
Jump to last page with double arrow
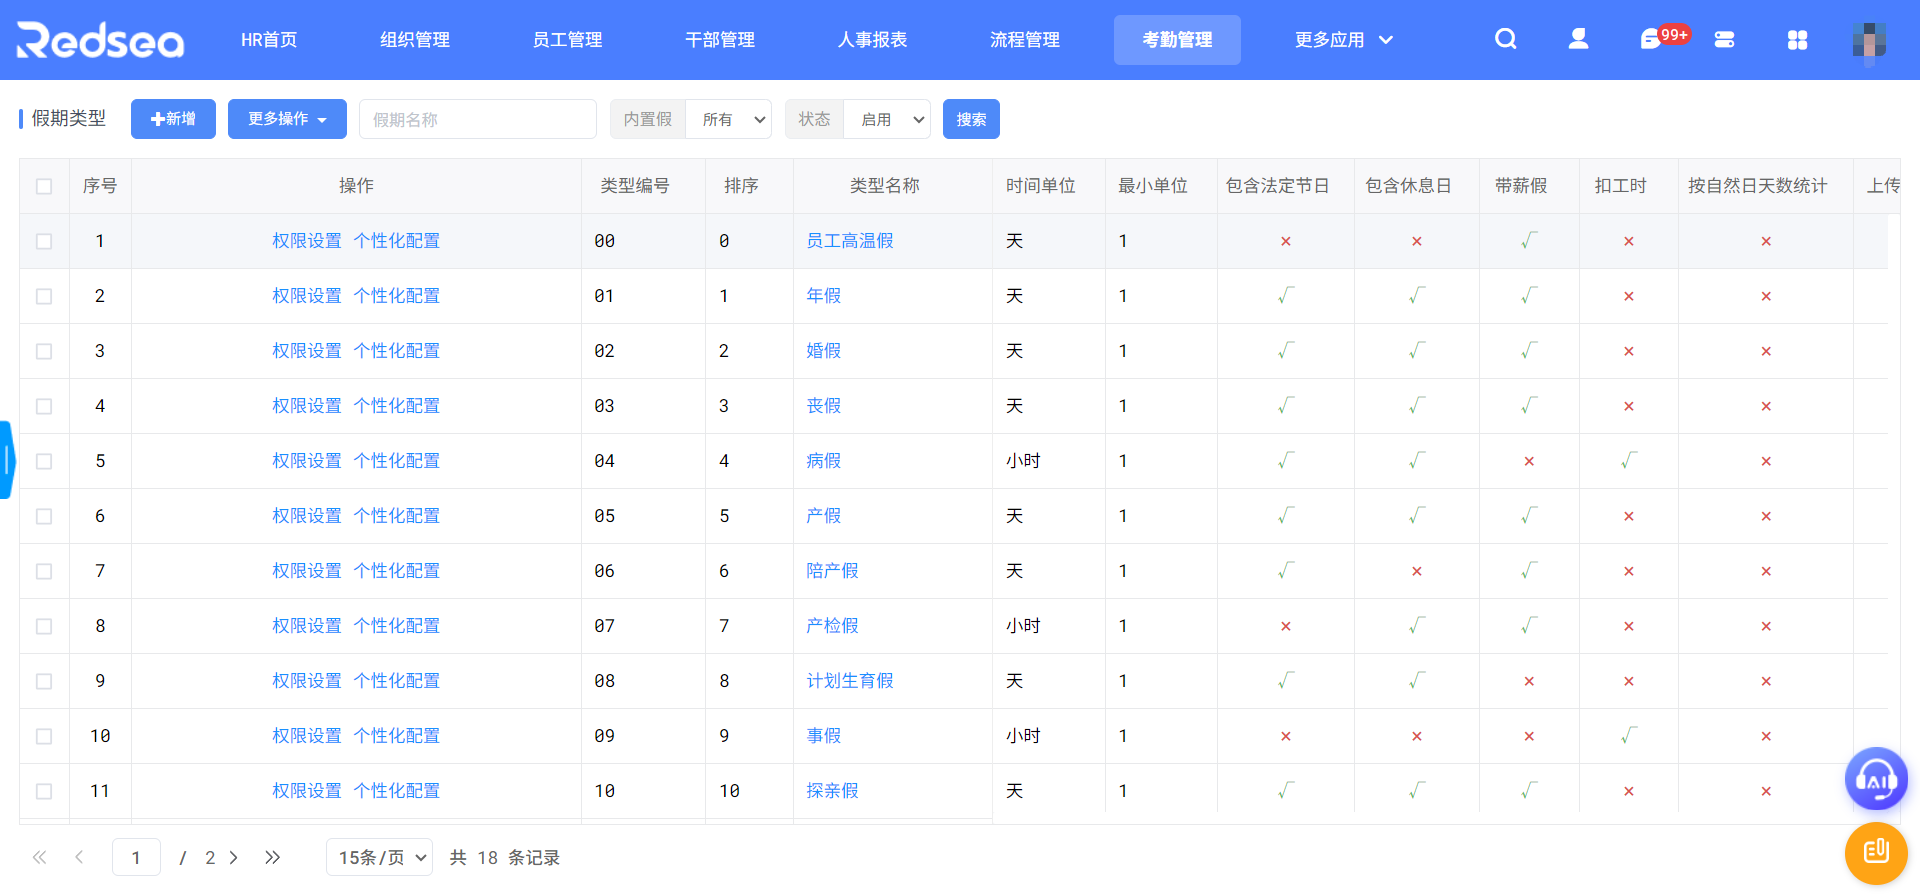click(272, 857)
